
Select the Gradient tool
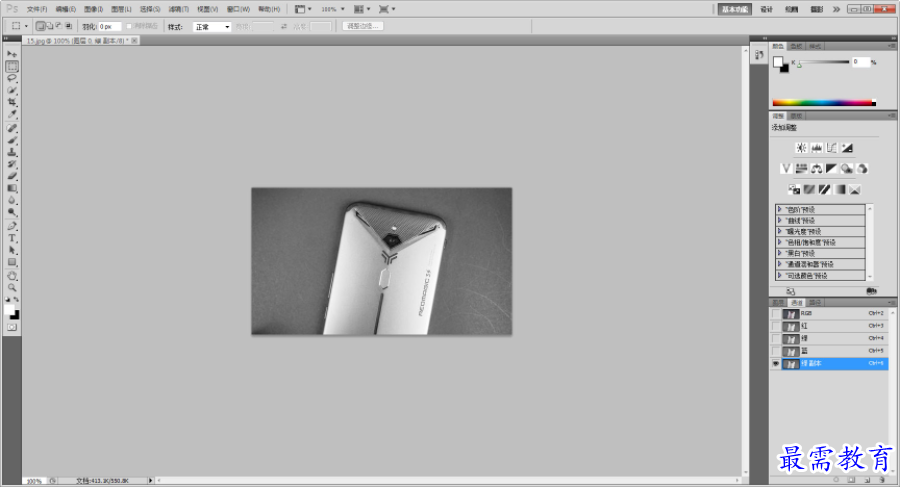tap(11, 188)
